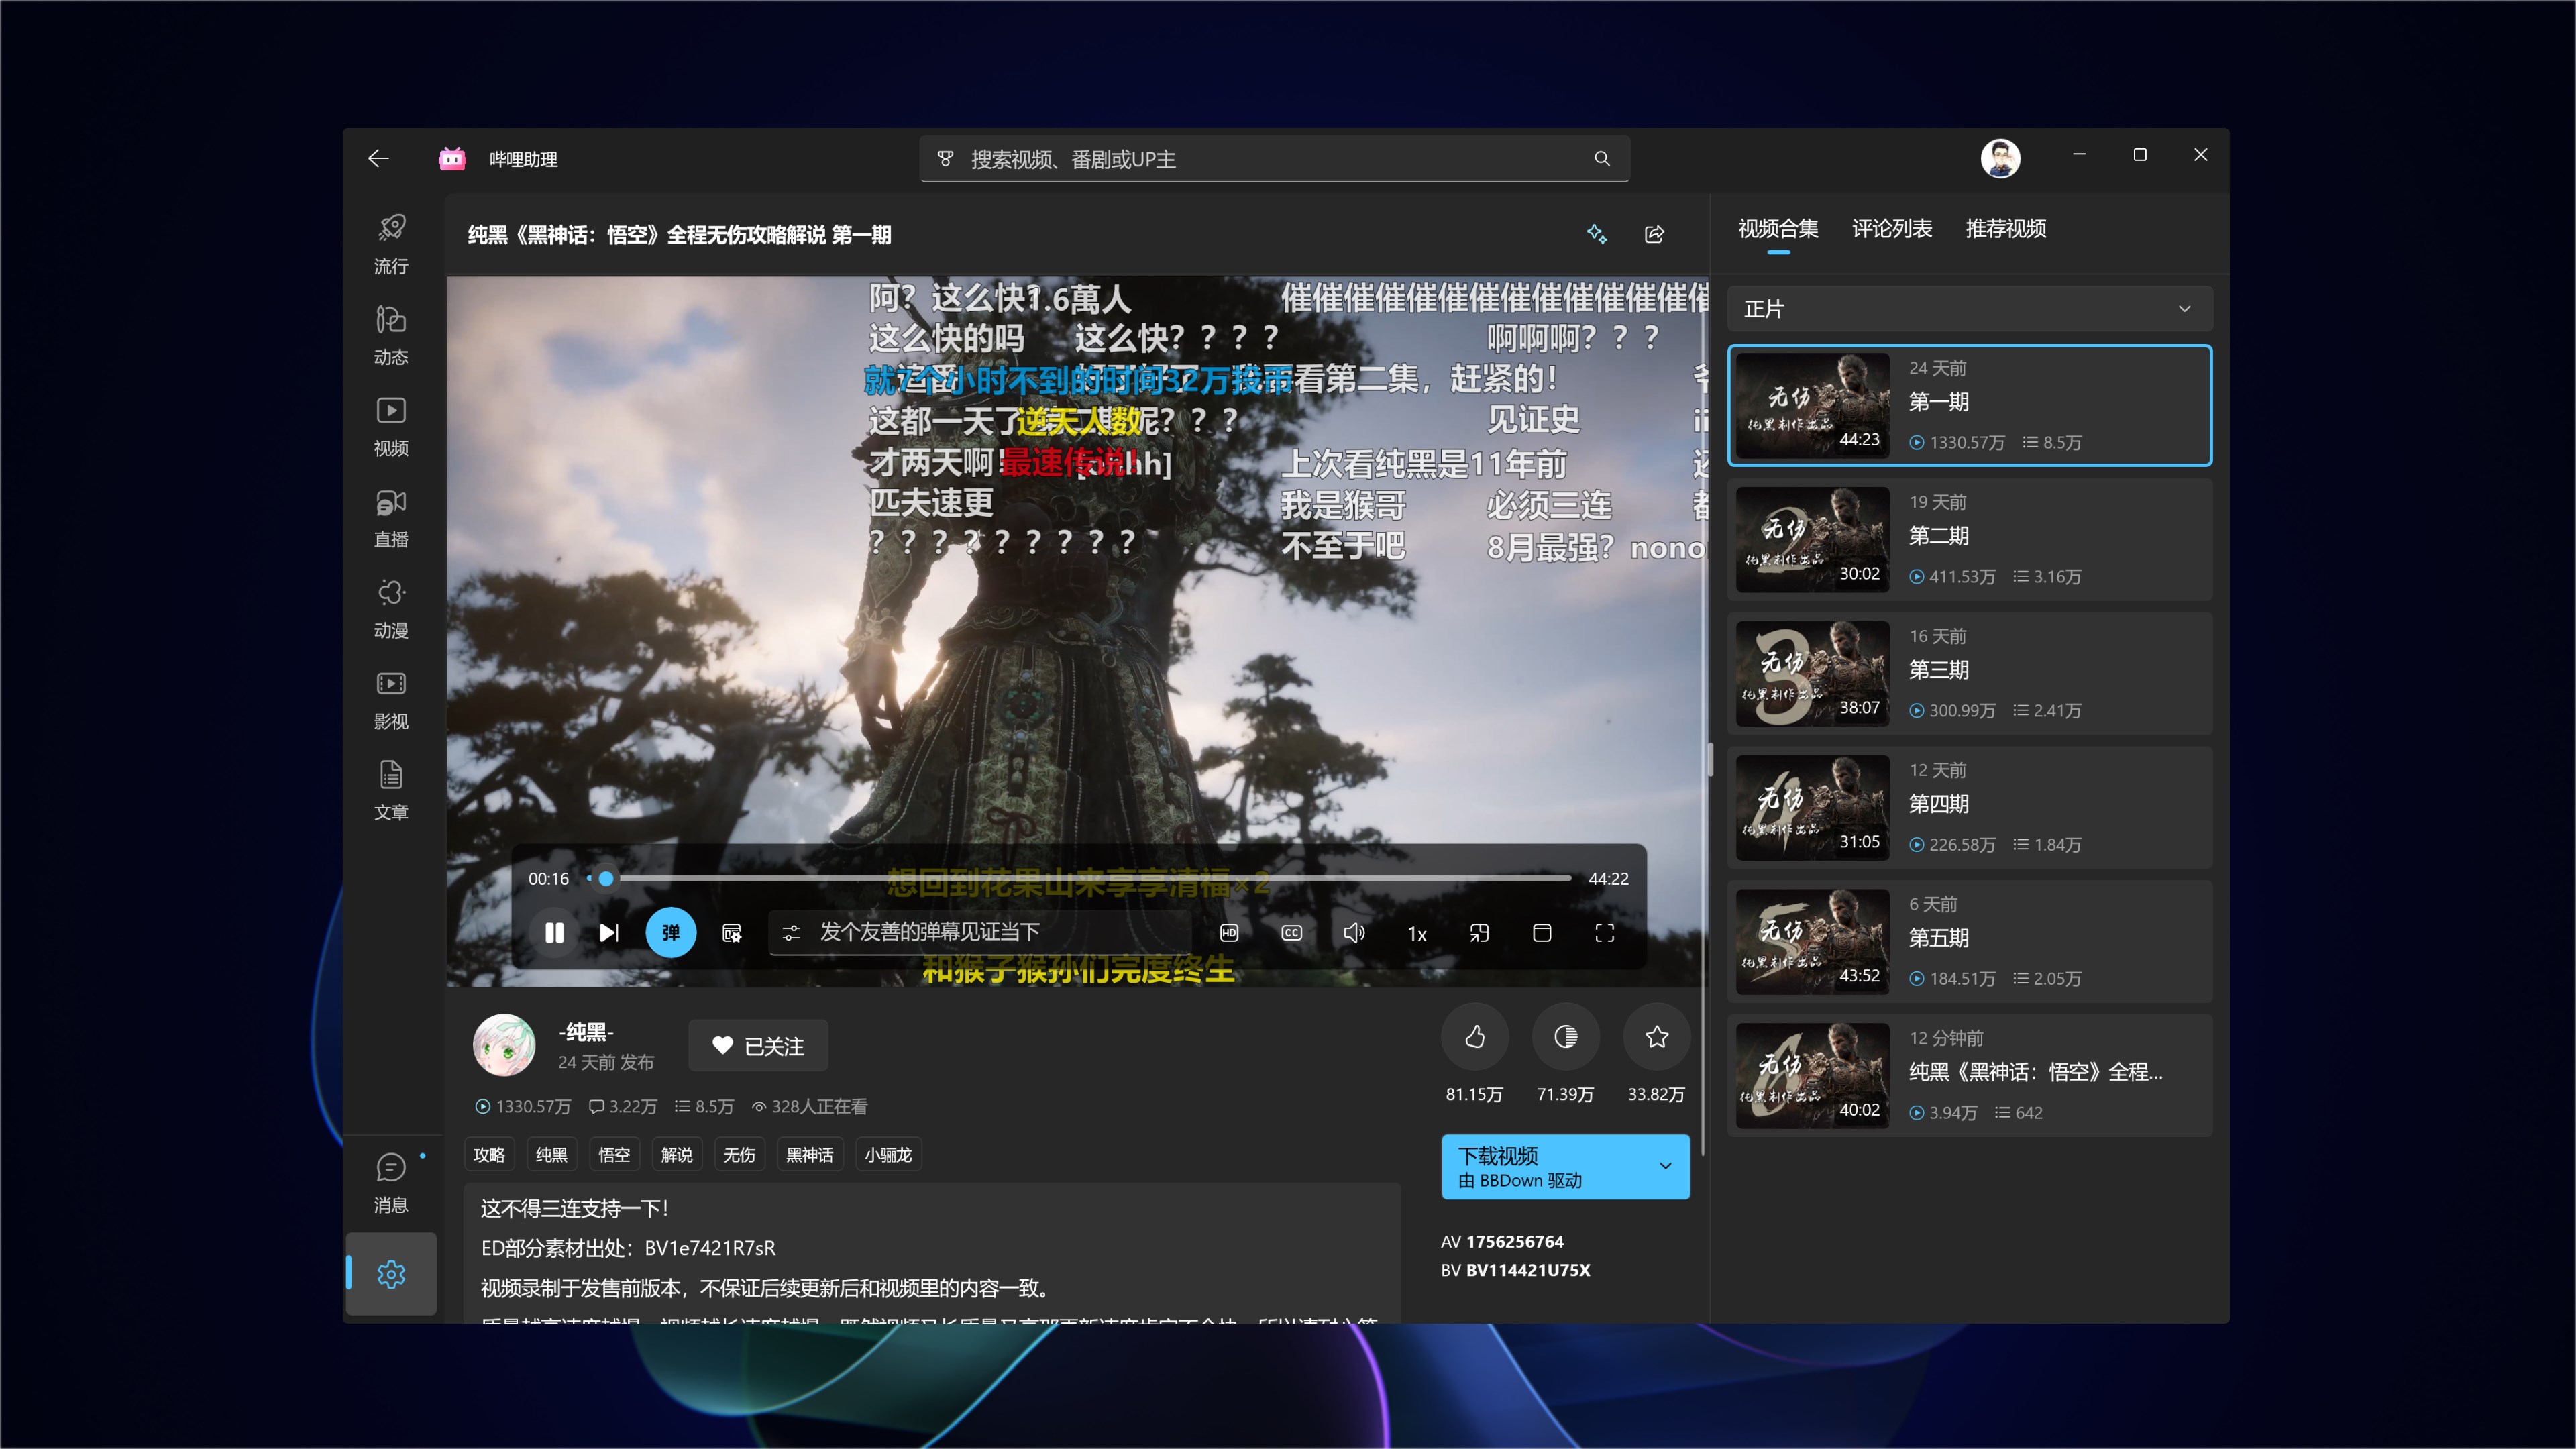Give coins with the coin icon
Screen dimensions: 2576x1449
1565,1037
